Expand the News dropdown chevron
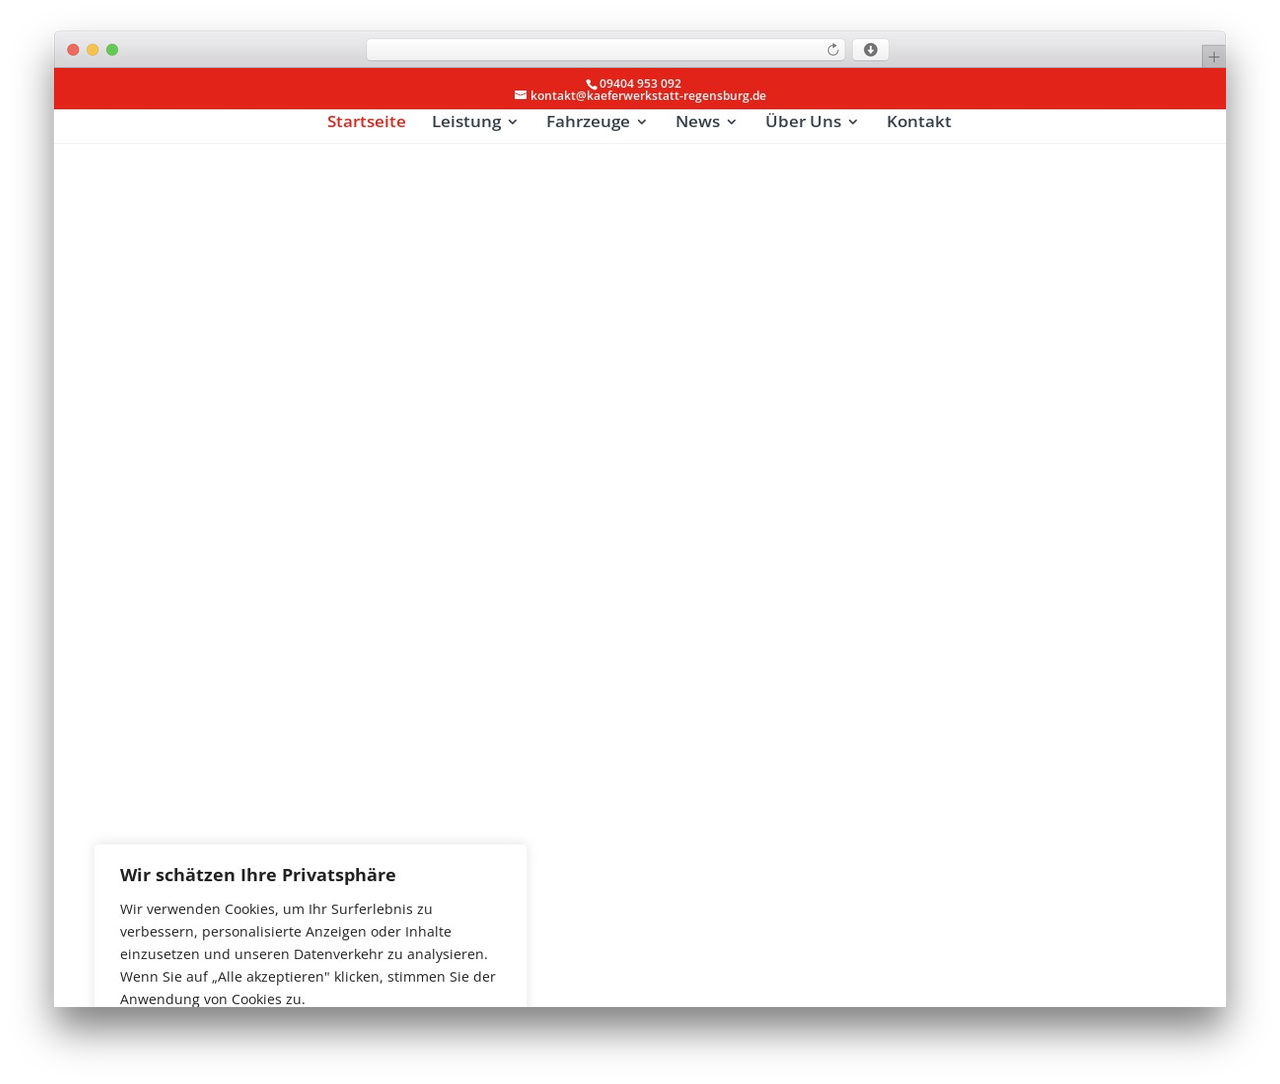Screen dimensions: 1280x1084 click(x=731, y=122)
